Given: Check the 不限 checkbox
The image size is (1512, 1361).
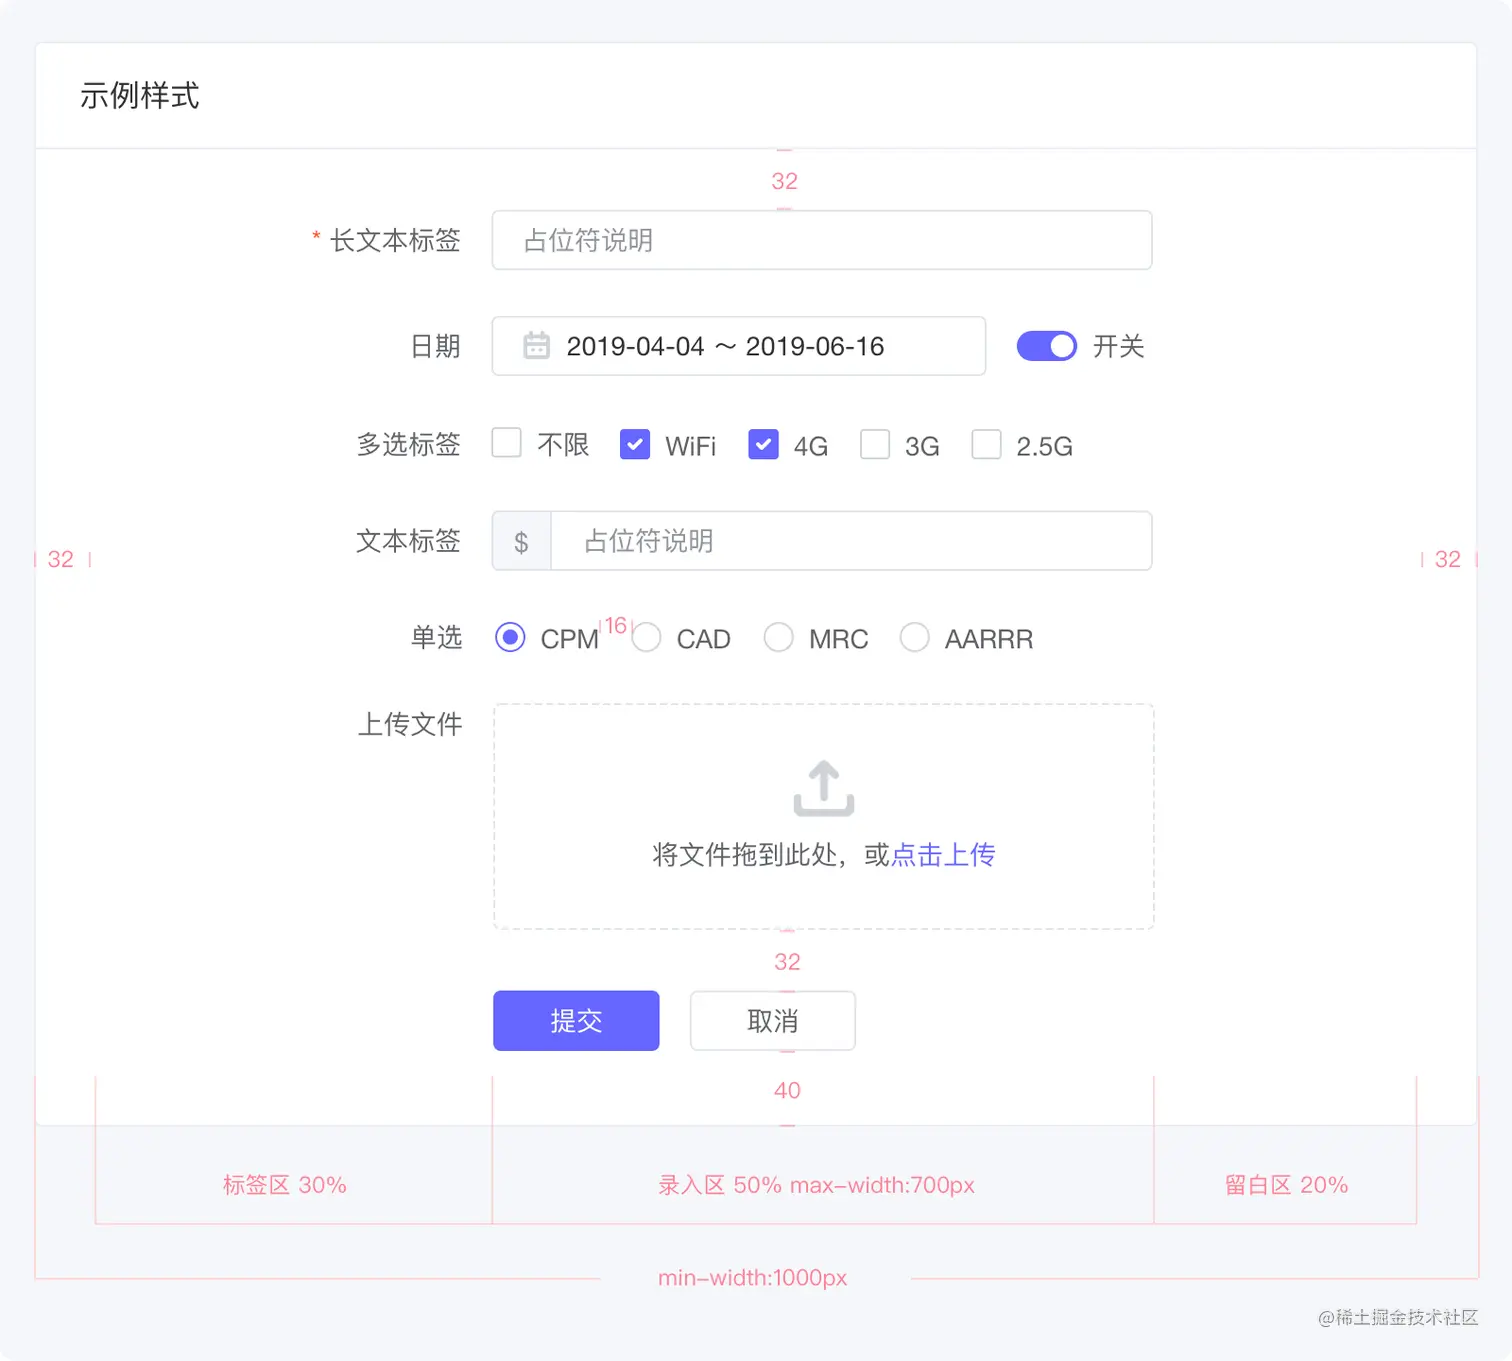Looking at the screenshot, I should (507, 443).
